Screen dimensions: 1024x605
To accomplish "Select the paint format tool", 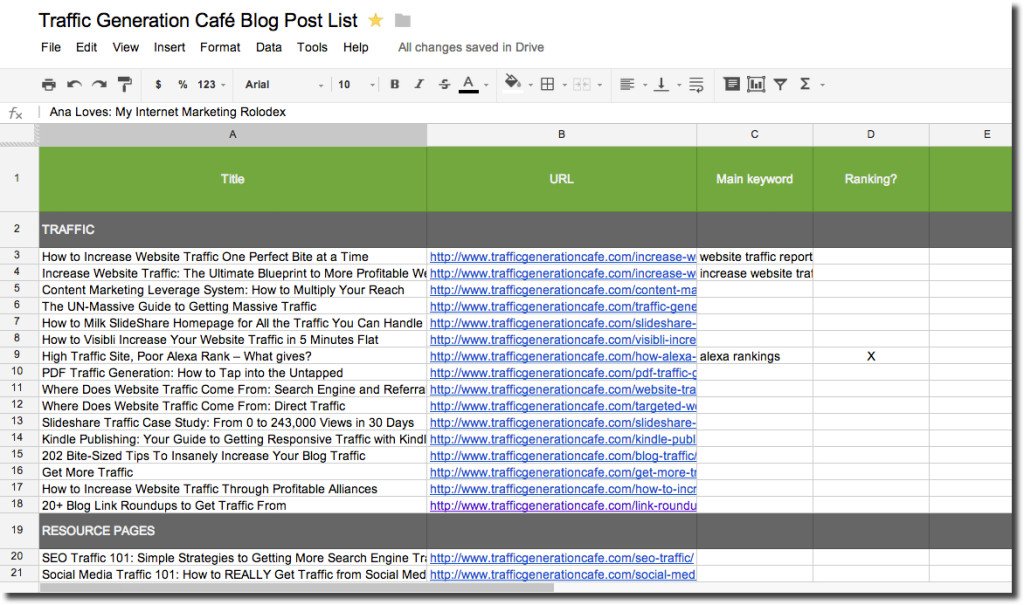I will (124, 84).
